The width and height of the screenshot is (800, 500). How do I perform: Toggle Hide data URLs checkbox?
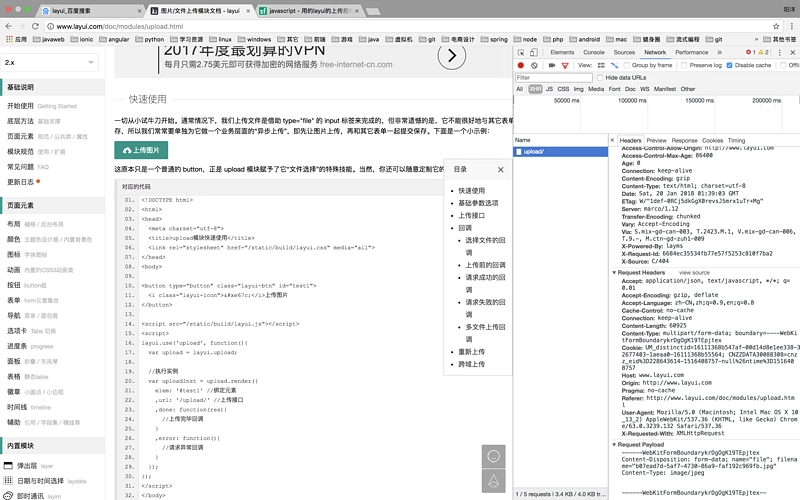click(600, 78)
